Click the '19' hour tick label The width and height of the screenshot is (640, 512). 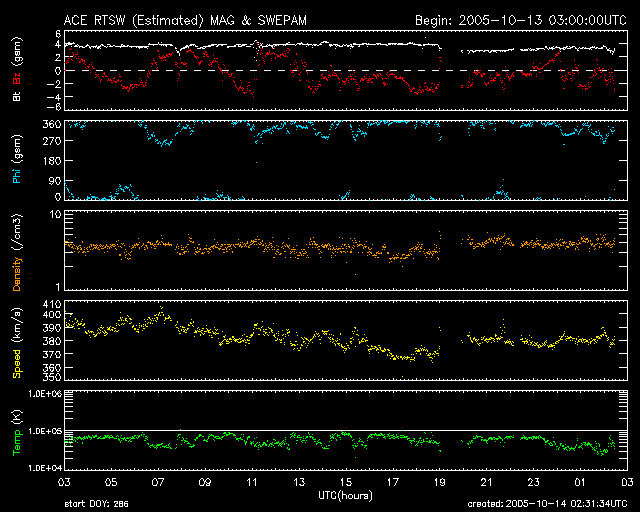pos(440,483)
